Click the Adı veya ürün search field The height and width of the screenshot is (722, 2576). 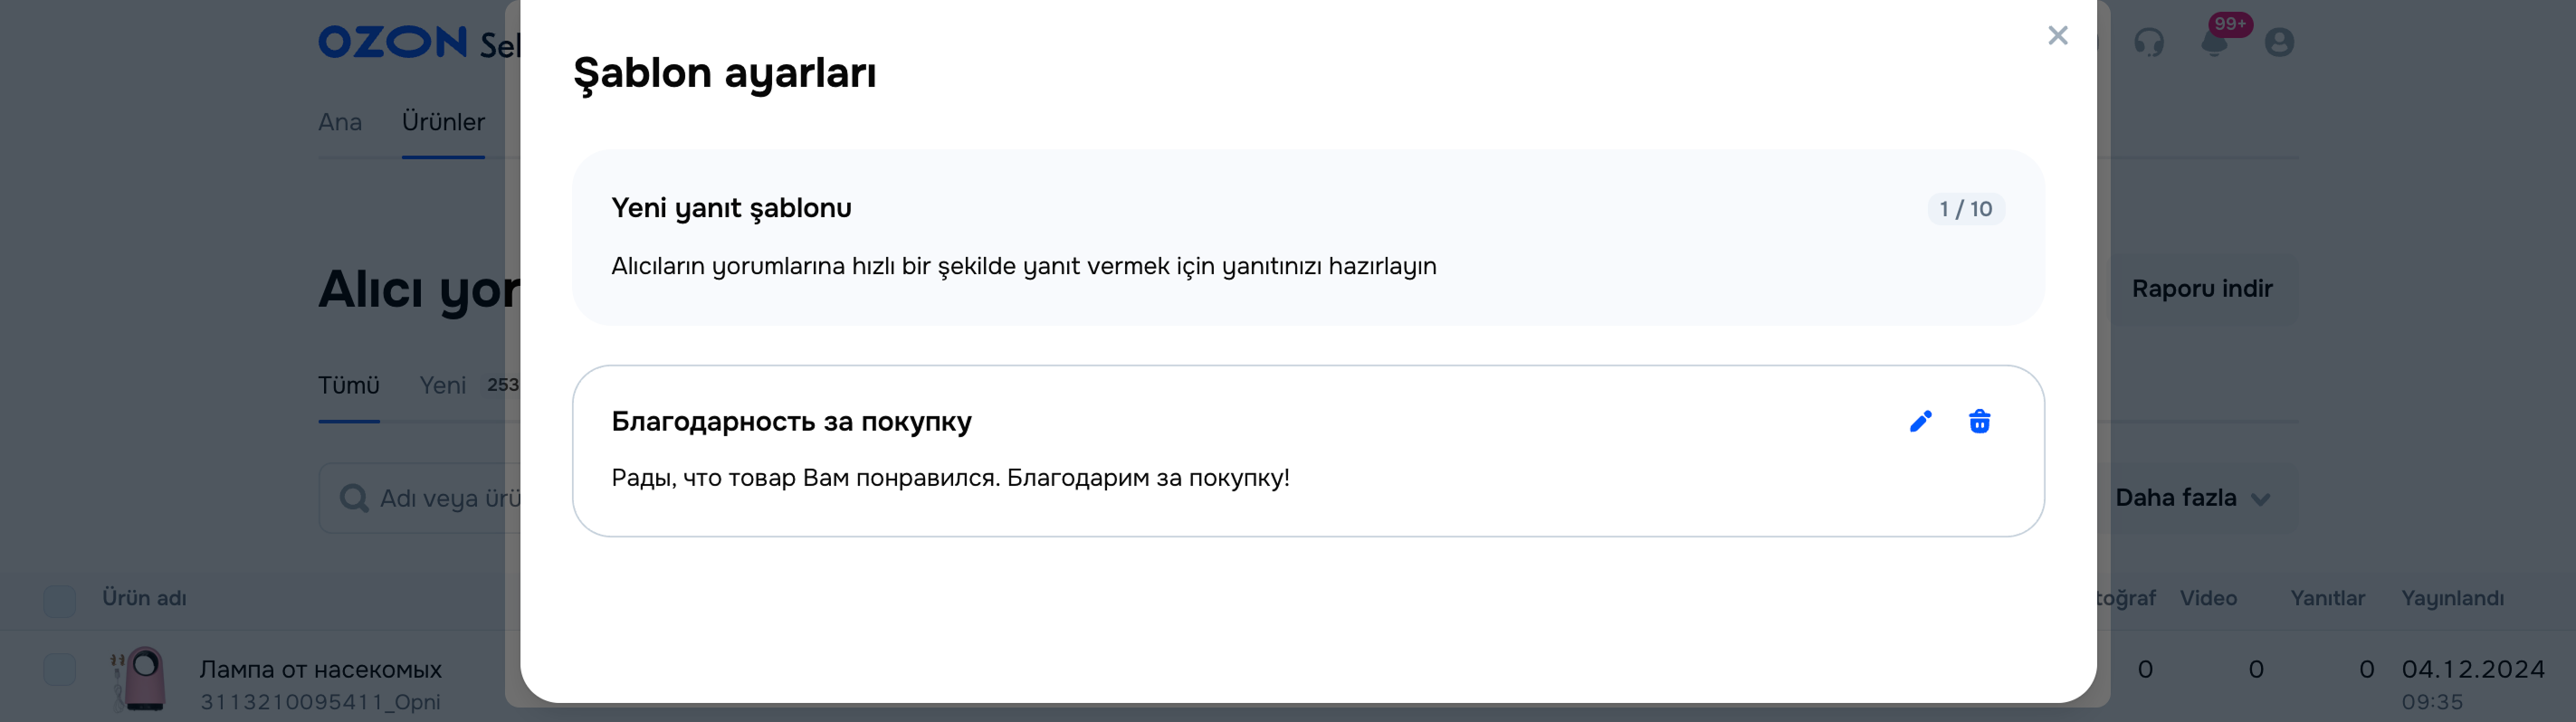[450, 498]
